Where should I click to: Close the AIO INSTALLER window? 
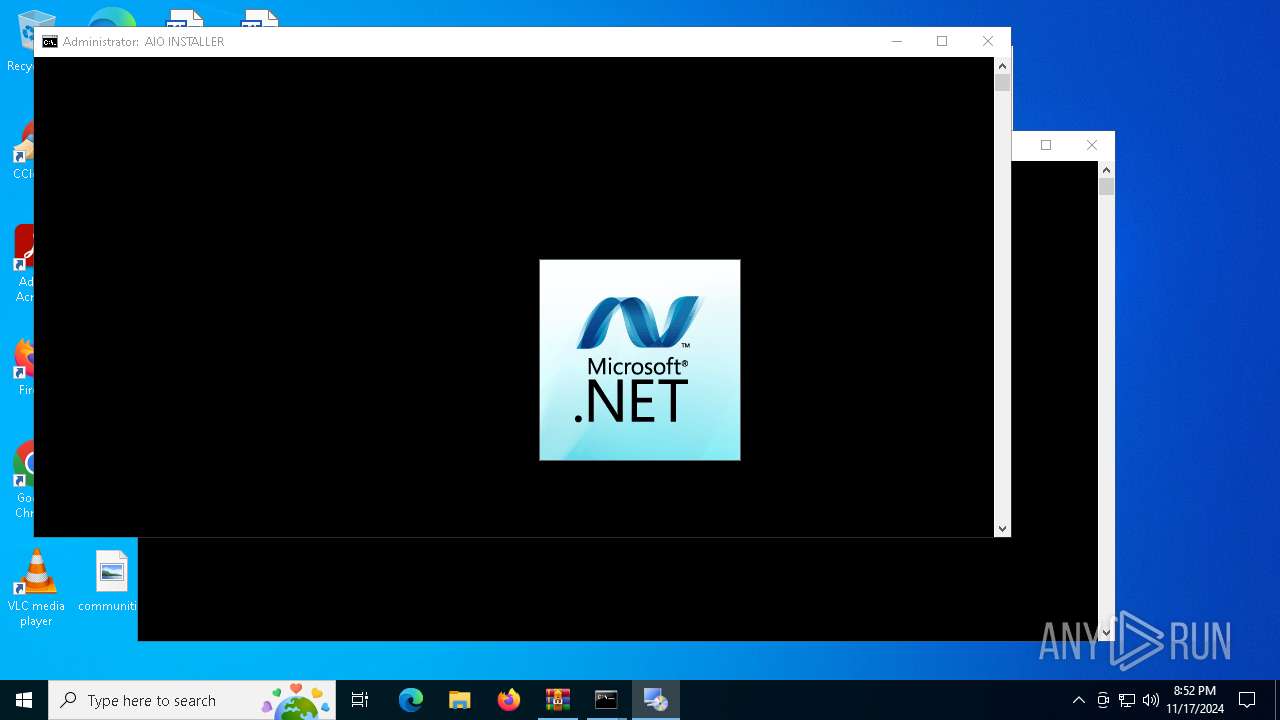pyautogui.click(x=988, y=41)
